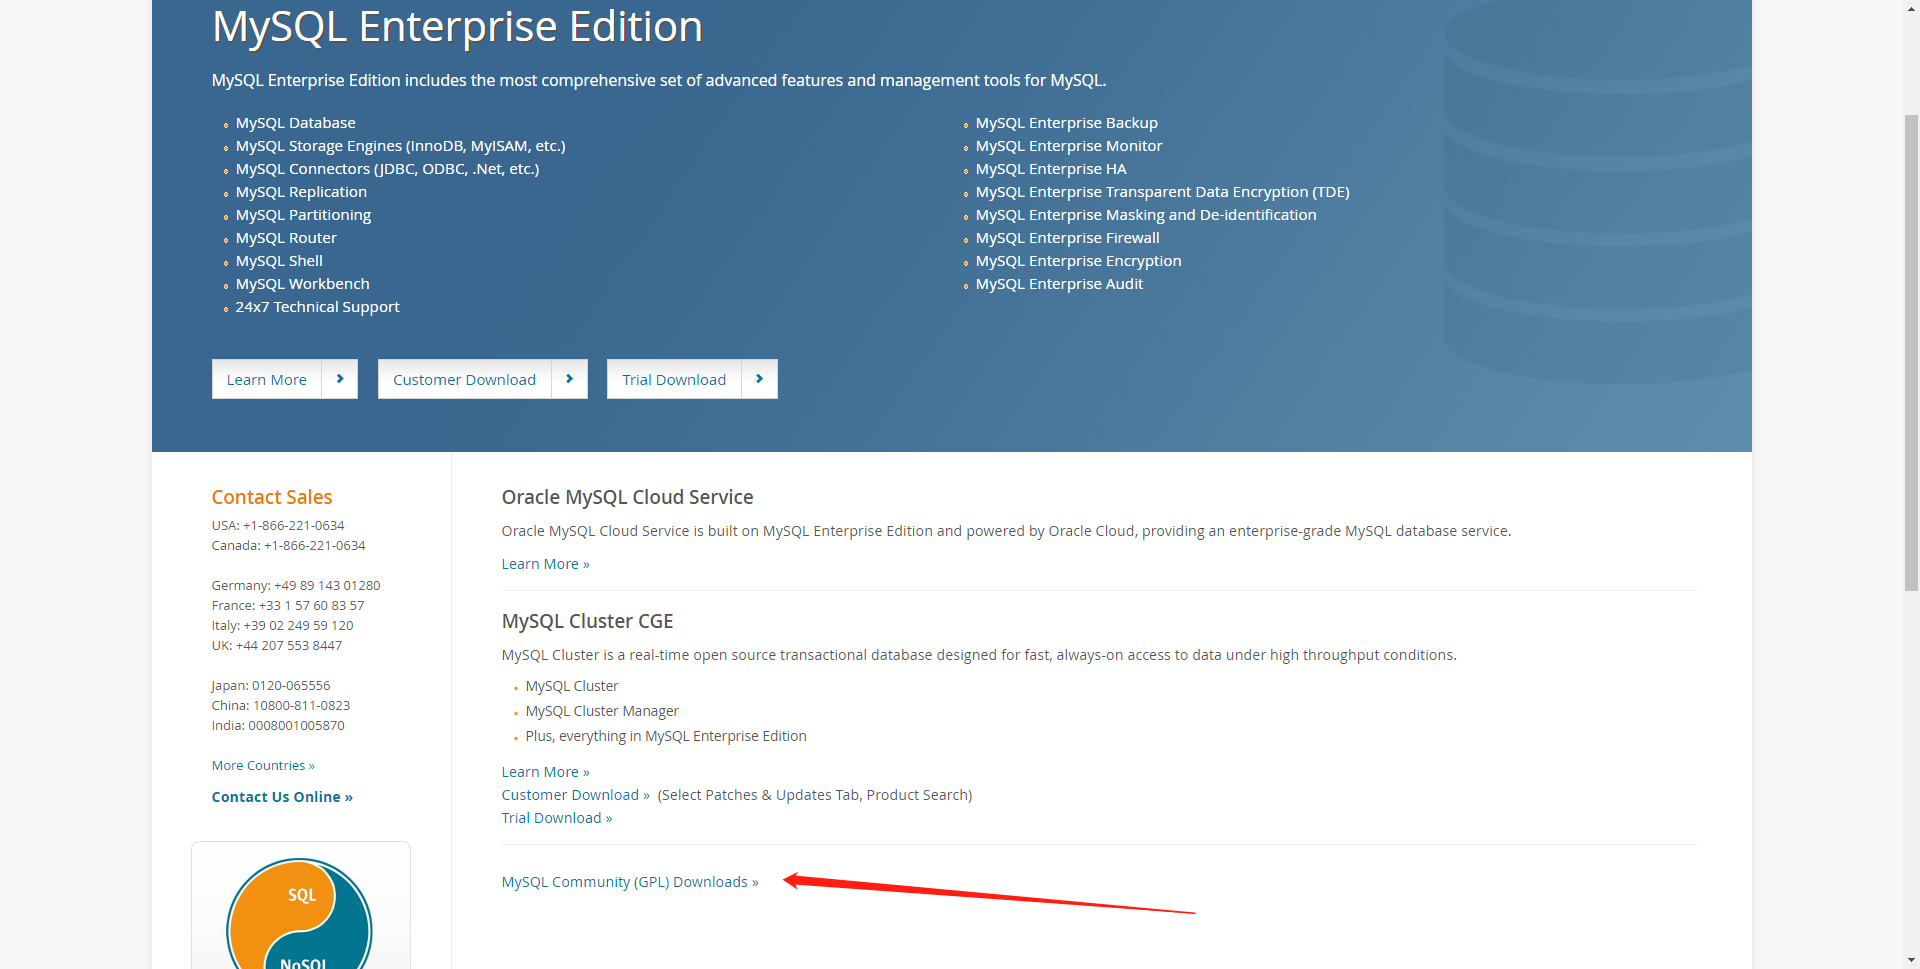1920x969 pixels.
Task: Open Learn More under Oracle MySQL Cloud Service
Action: 546,564
